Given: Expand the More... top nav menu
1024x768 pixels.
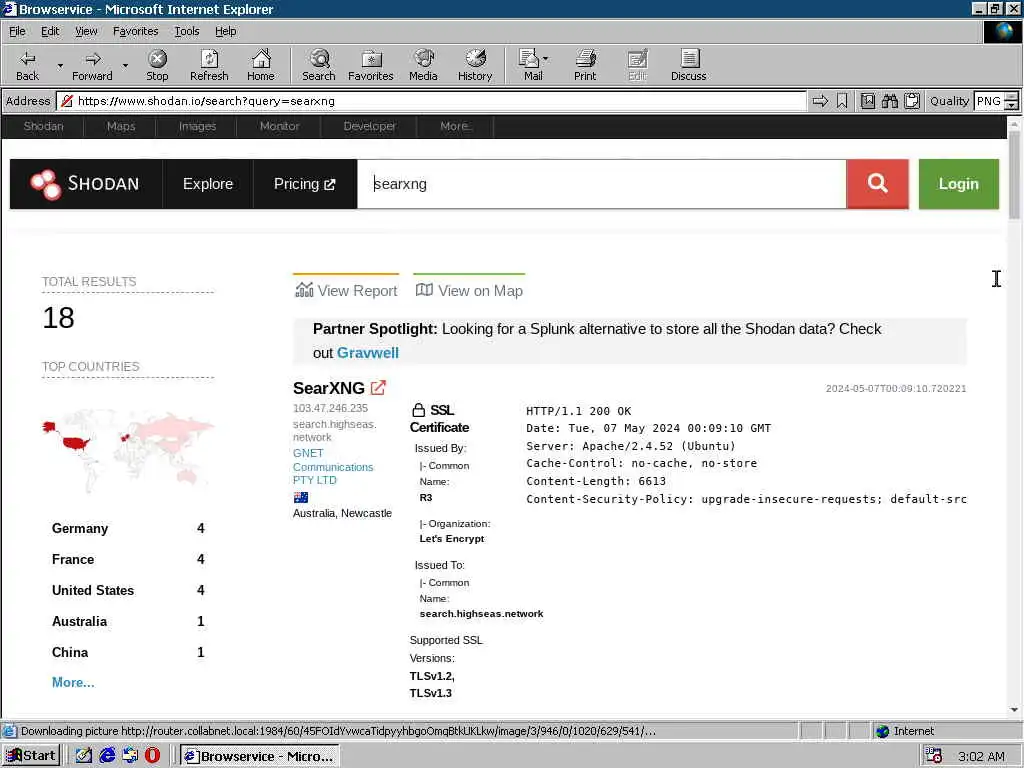Looking at the screenshot, I should [x=455, y=126].
